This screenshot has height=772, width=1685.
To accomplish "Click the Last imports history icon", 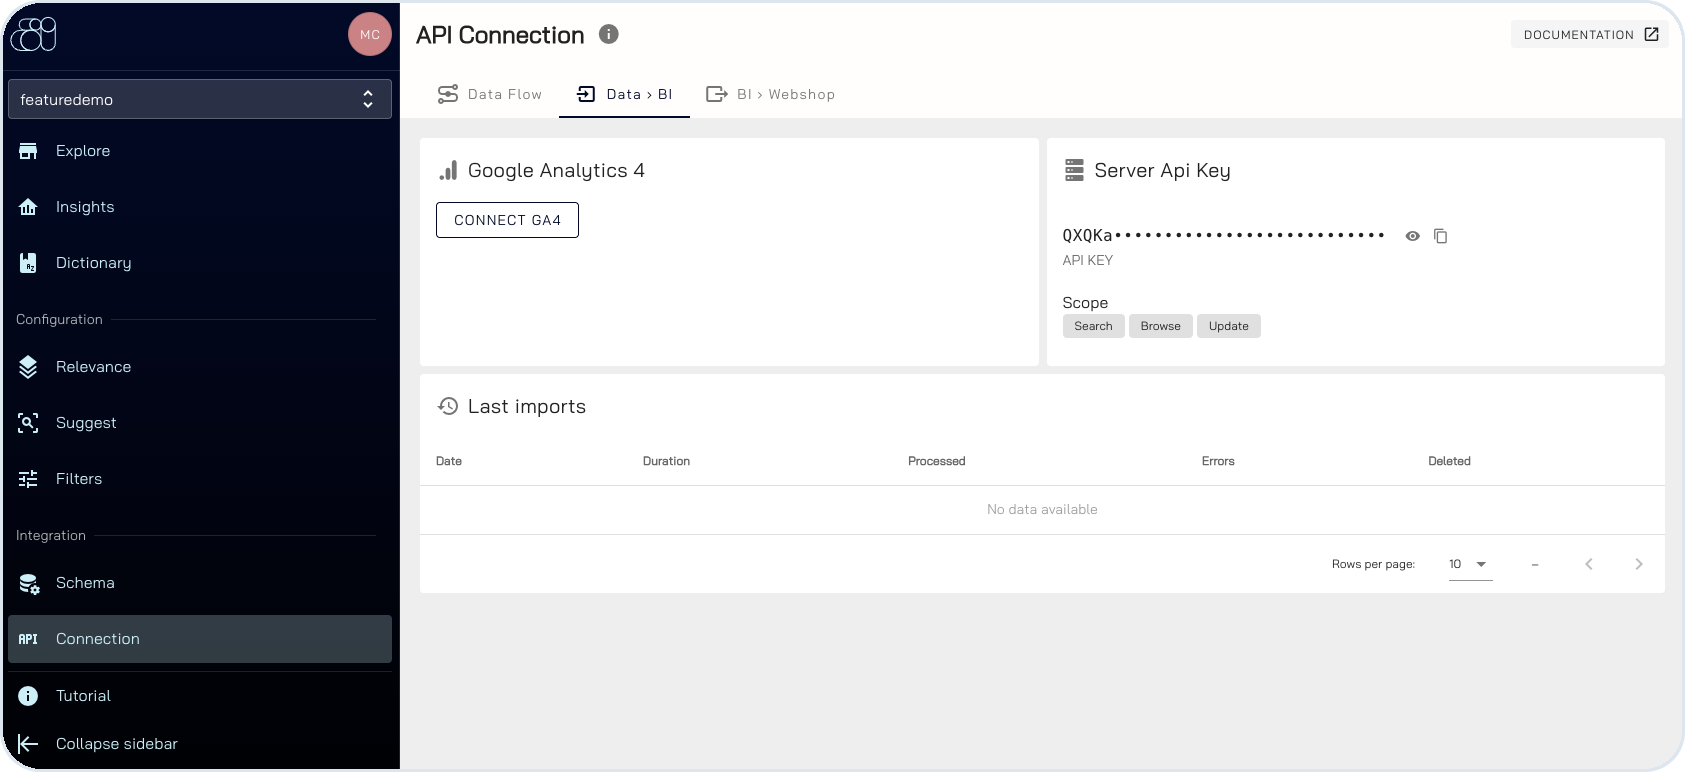I will (x=448, y=406).
